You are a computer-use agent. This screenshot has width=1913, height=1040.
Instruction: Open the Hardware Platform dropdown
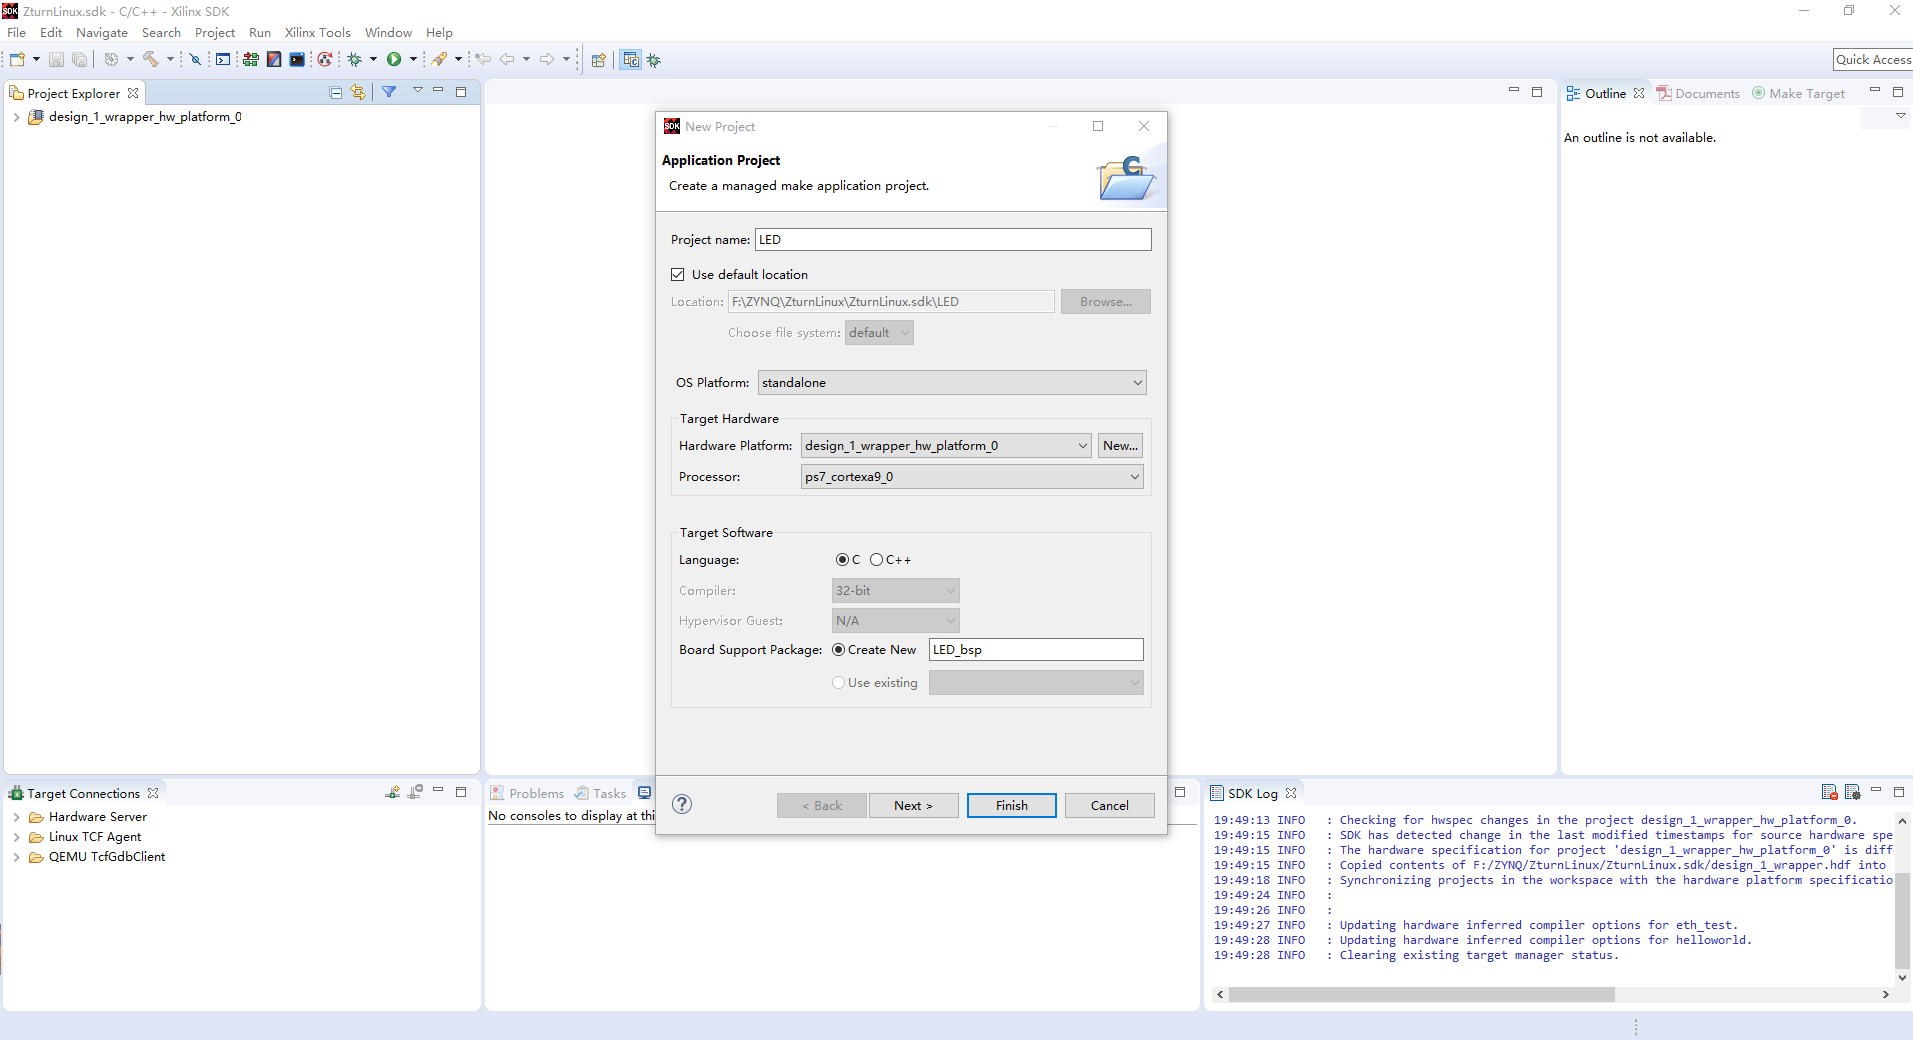point(946,446)
